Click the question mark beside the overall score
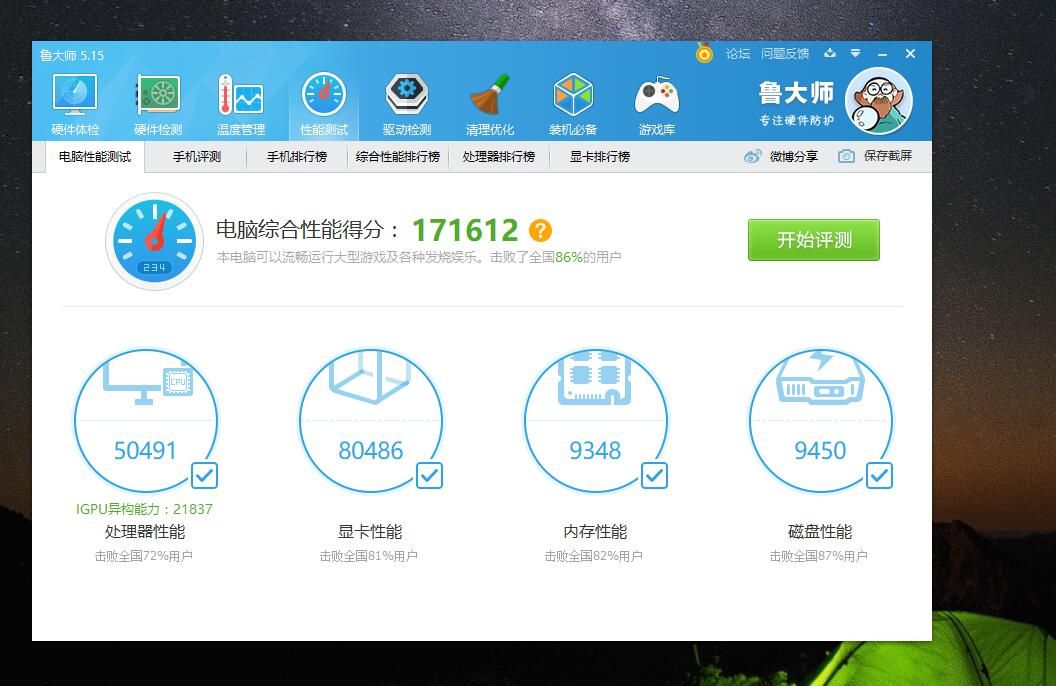This screenshot has width=1056, height=686. click(x=540, y=229)
